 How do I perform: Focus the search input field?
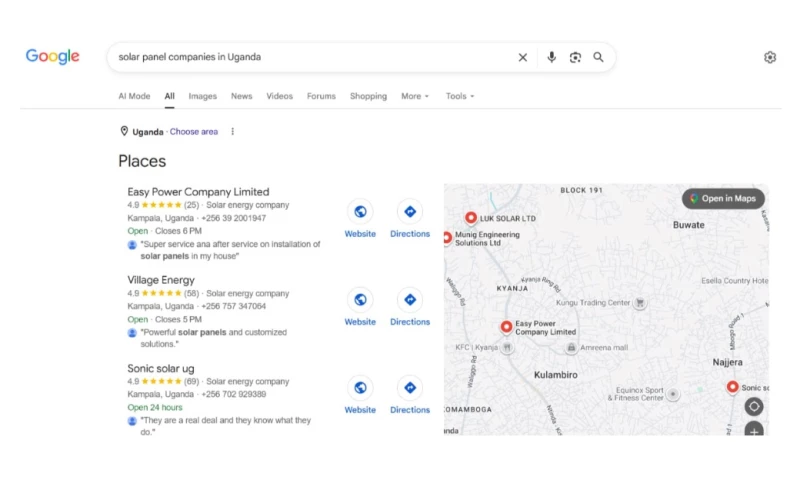click(316, 57)
